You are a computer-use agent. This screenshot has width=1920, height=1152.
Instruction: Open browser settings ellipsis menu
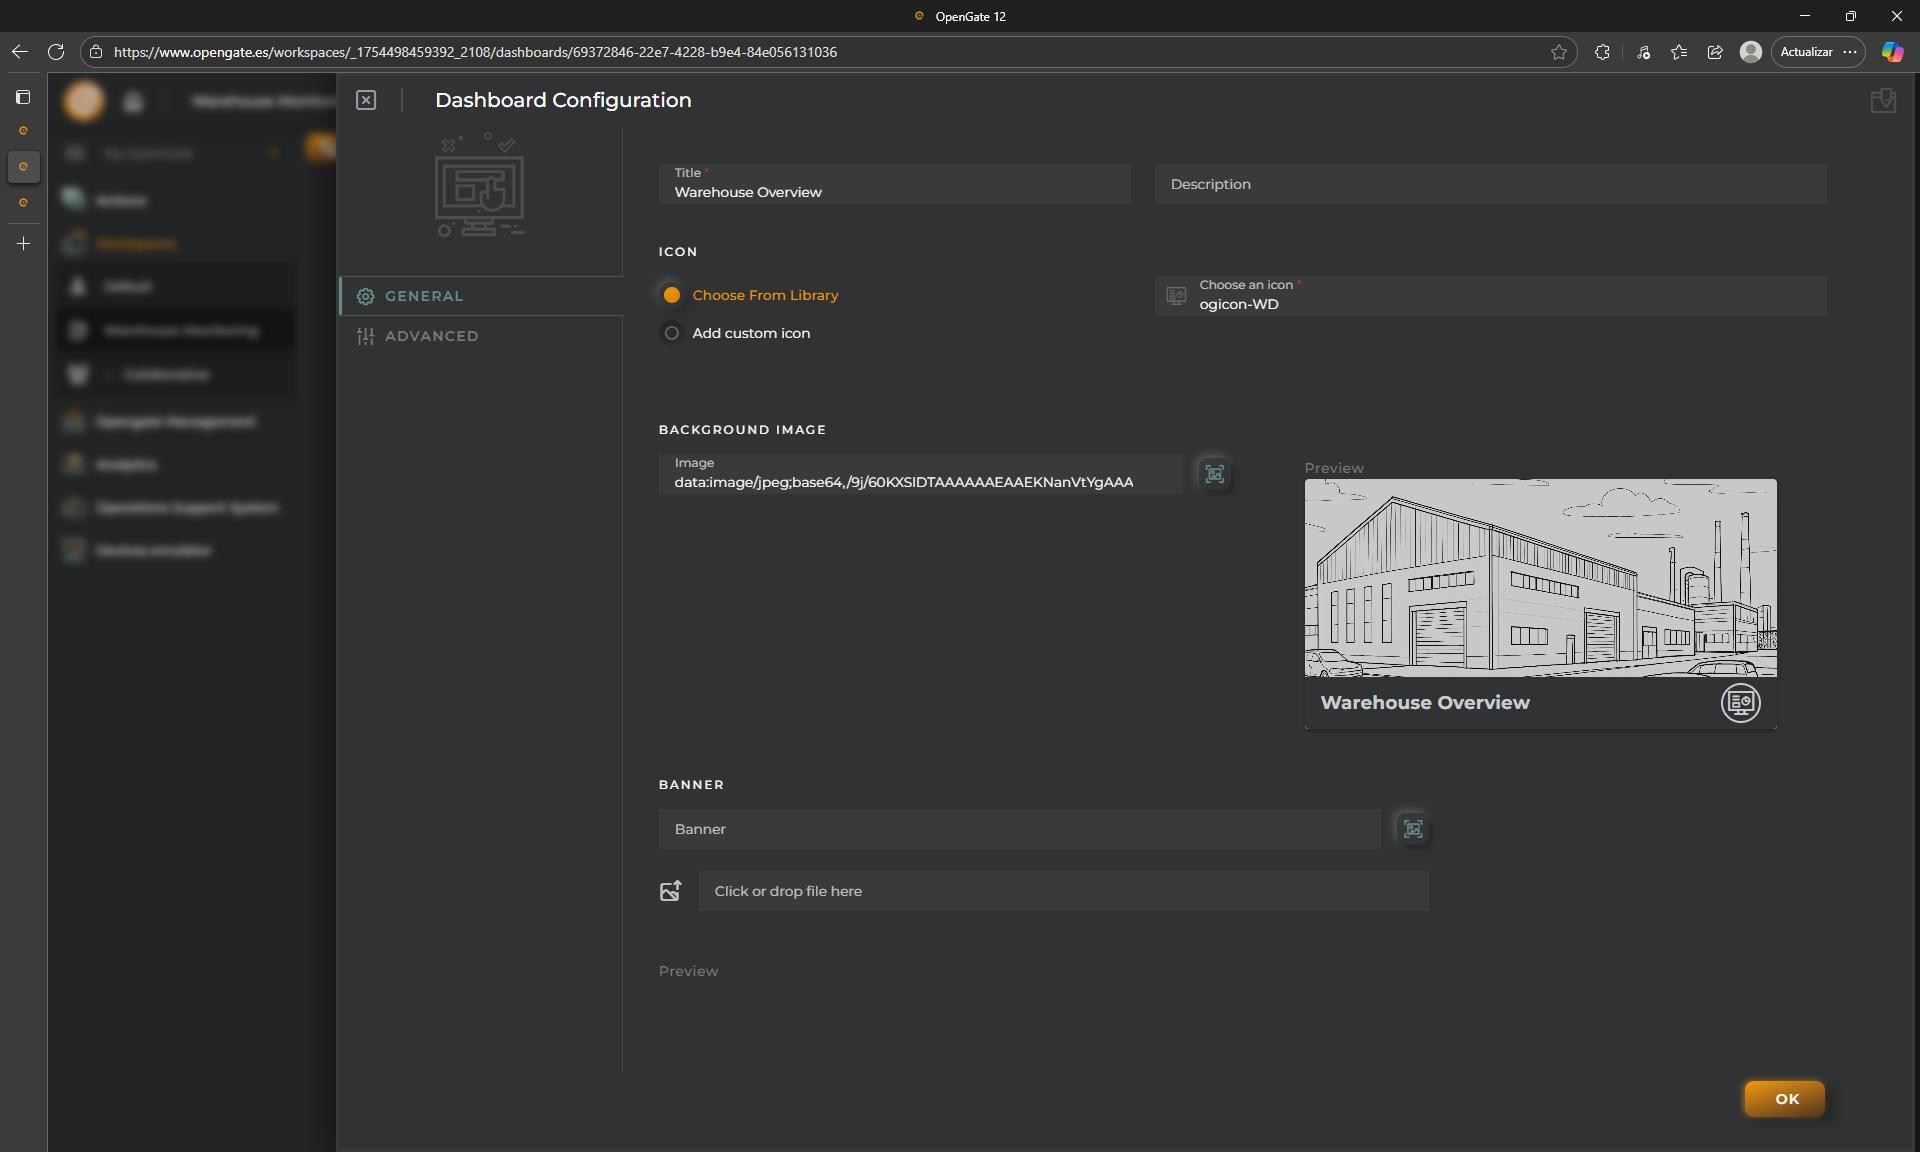point(1850,52)
